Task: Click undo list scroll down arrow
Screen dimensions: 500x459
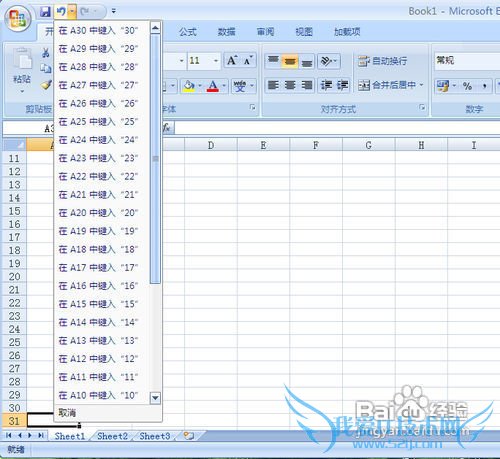Action: 155,398
